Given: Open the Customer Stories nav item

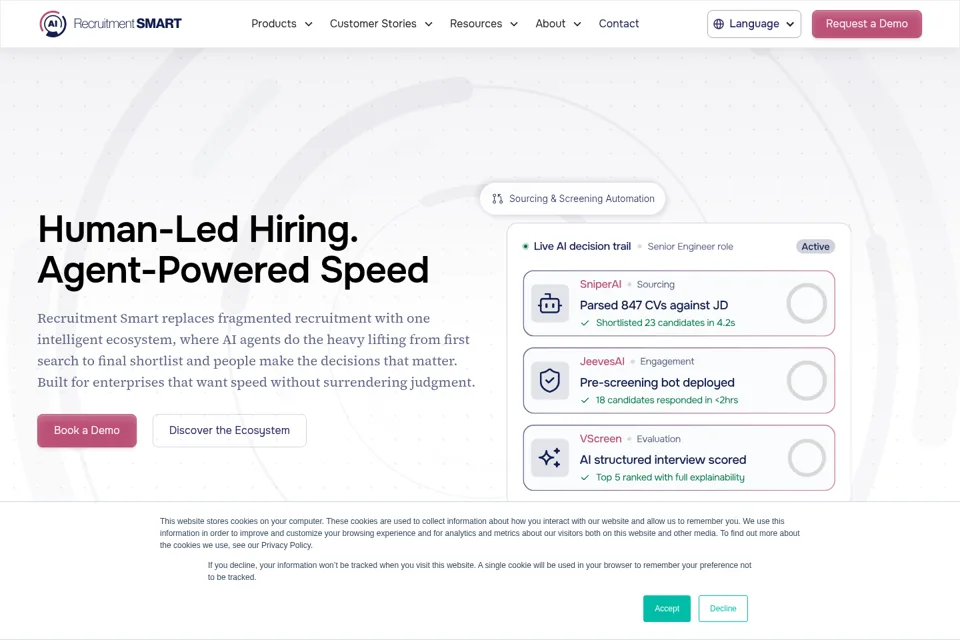Looking at the screenshot, I should tap(373, 23).
